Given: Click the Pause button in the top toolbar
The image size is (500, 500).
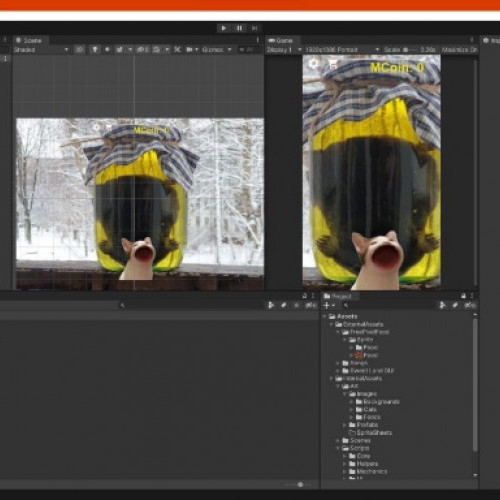Looking at the screenshot, I should pos(239,28).
